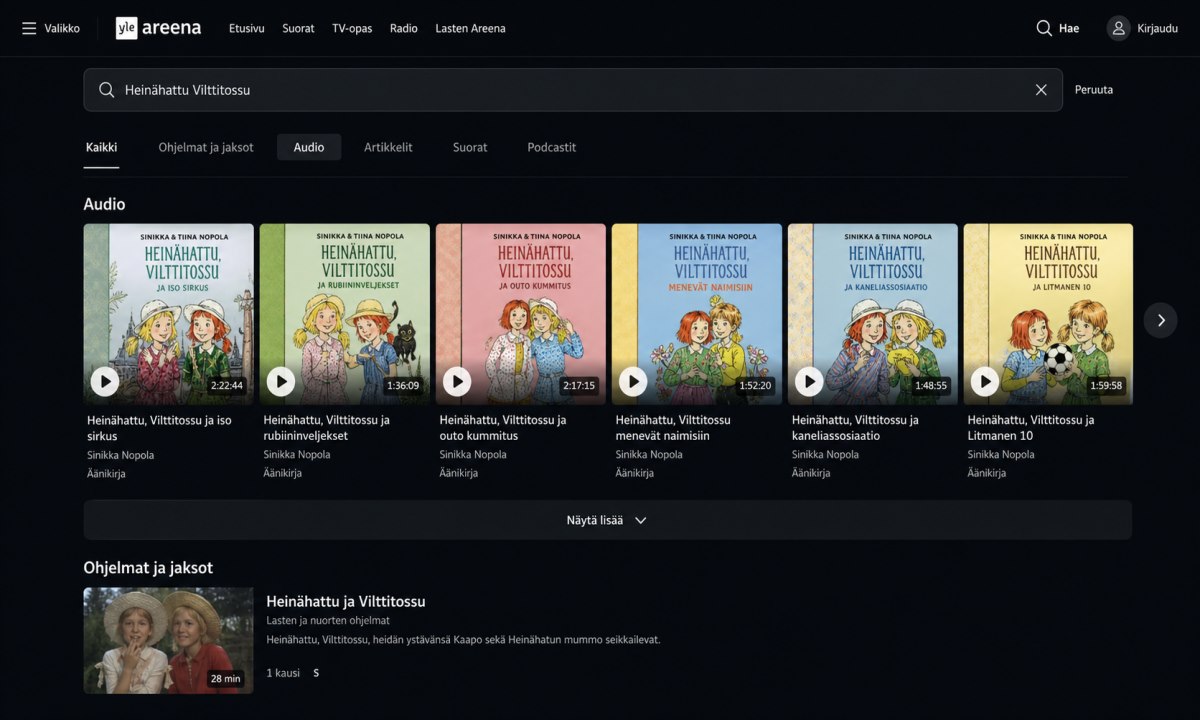Open the ja iso sirkus book cover
1200x720 pixels.
[169, 314]
